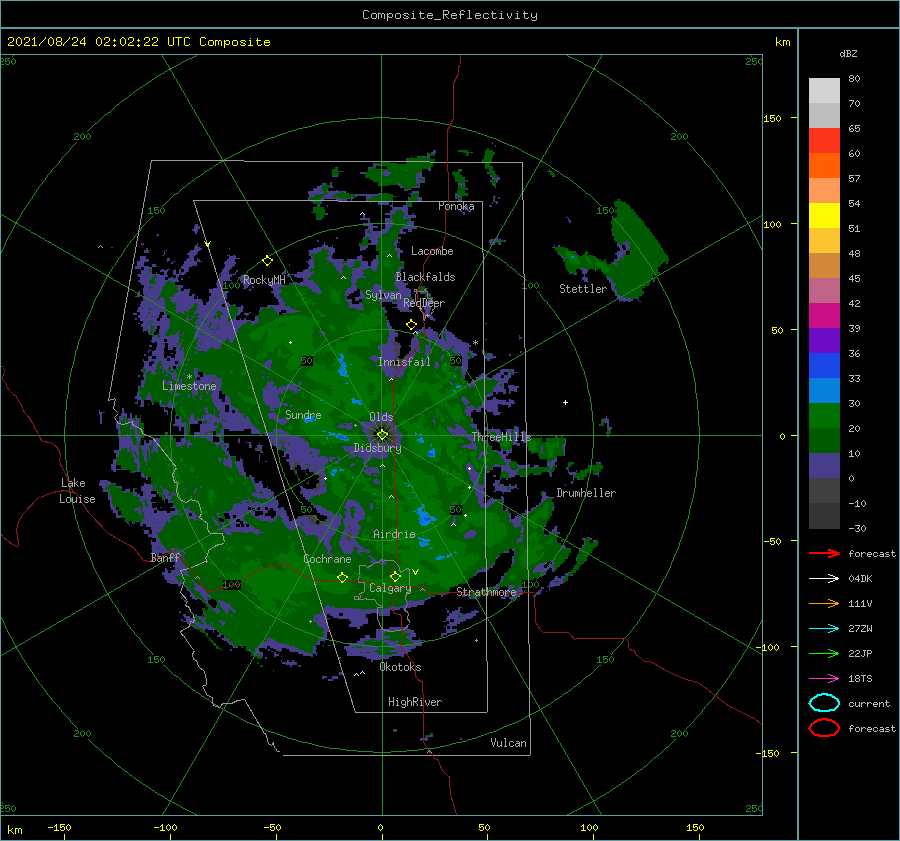
Task: Click the Lacombe city label
Action: [432, 251]
